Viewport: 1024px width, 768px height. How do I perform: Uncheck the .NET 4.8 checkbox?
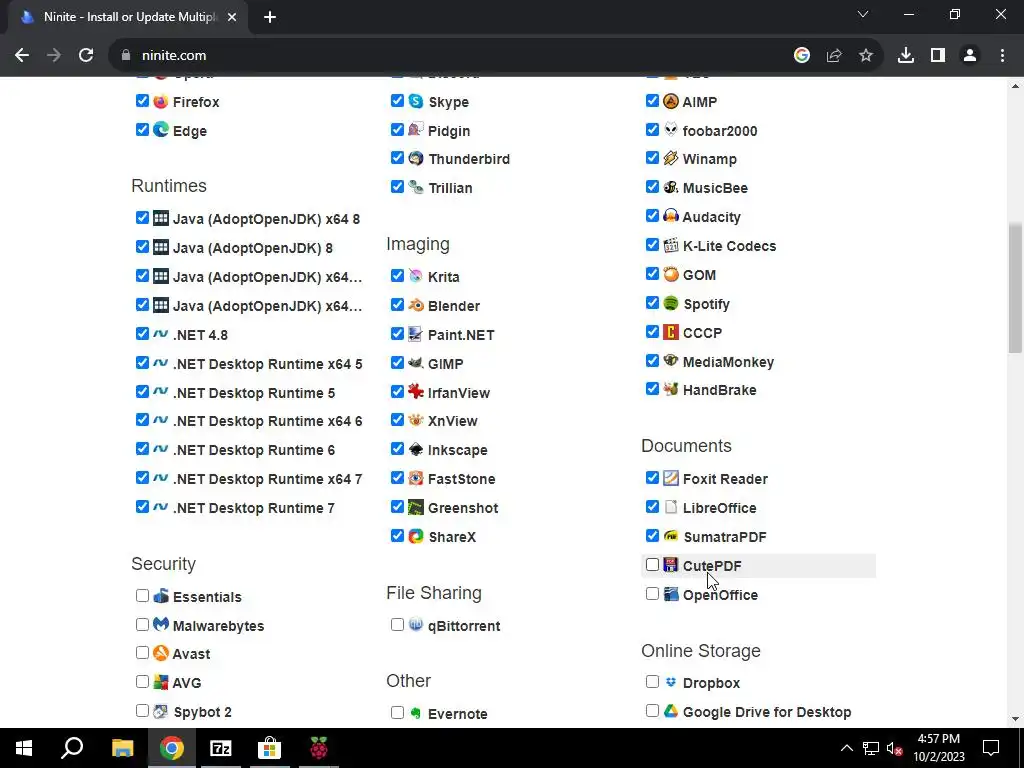tap(142, 334)
